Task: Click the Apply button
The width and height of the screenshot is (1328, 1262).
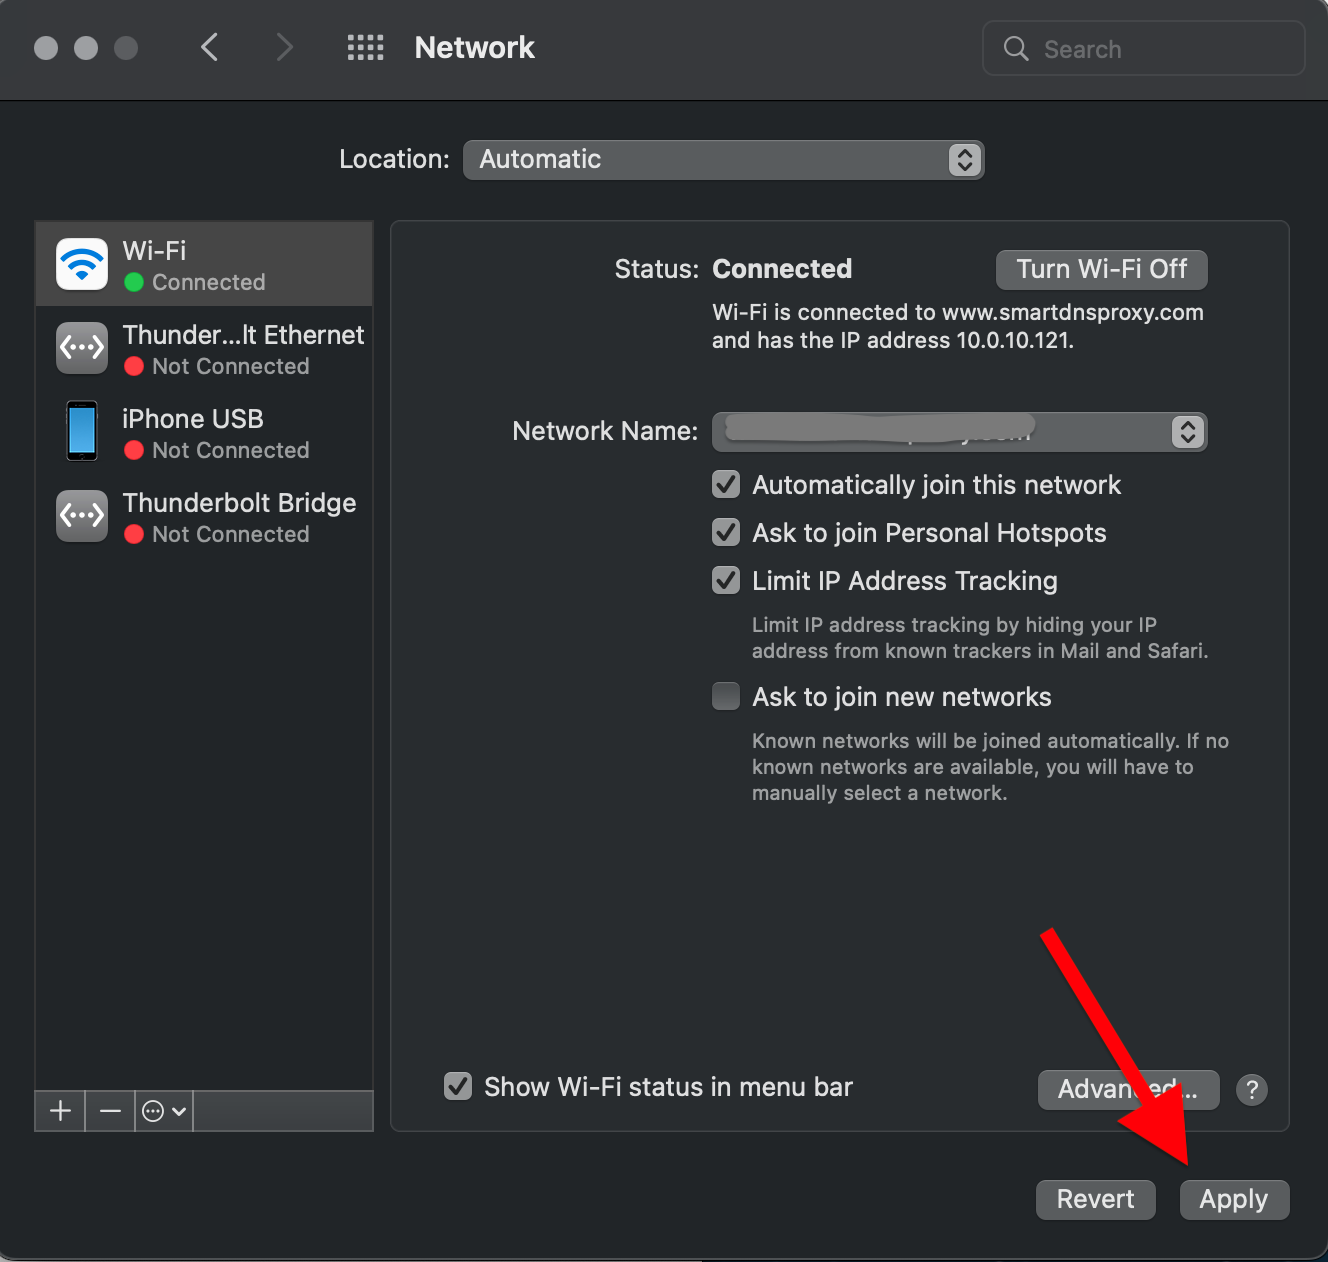Action: click(1234, 1199)
